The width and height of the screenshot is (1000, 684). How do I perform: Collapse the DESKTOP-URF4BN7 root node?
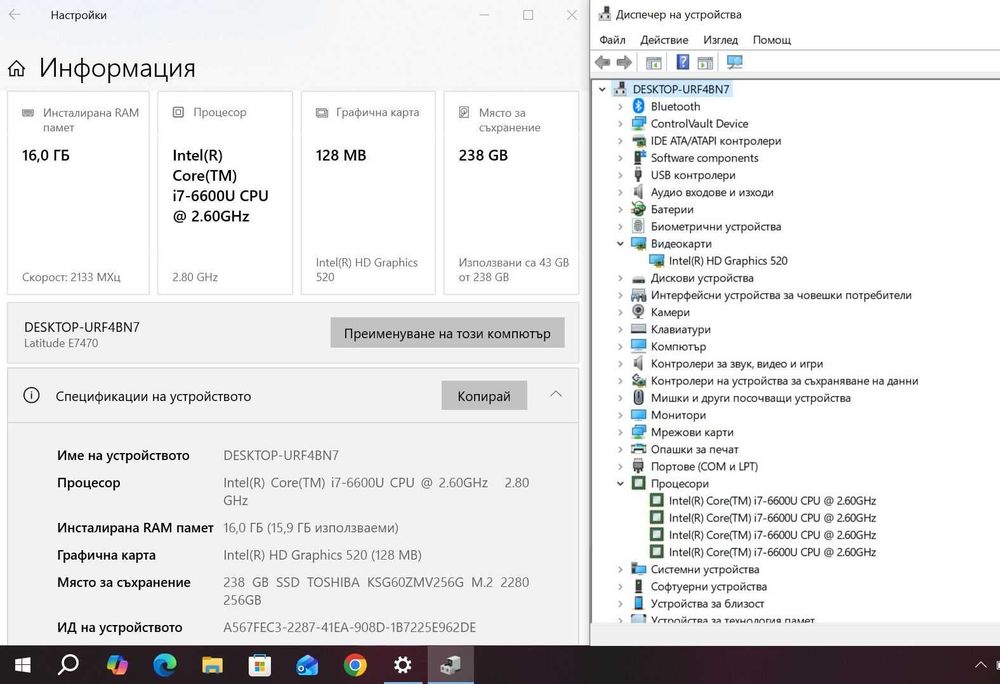(602, 89)
